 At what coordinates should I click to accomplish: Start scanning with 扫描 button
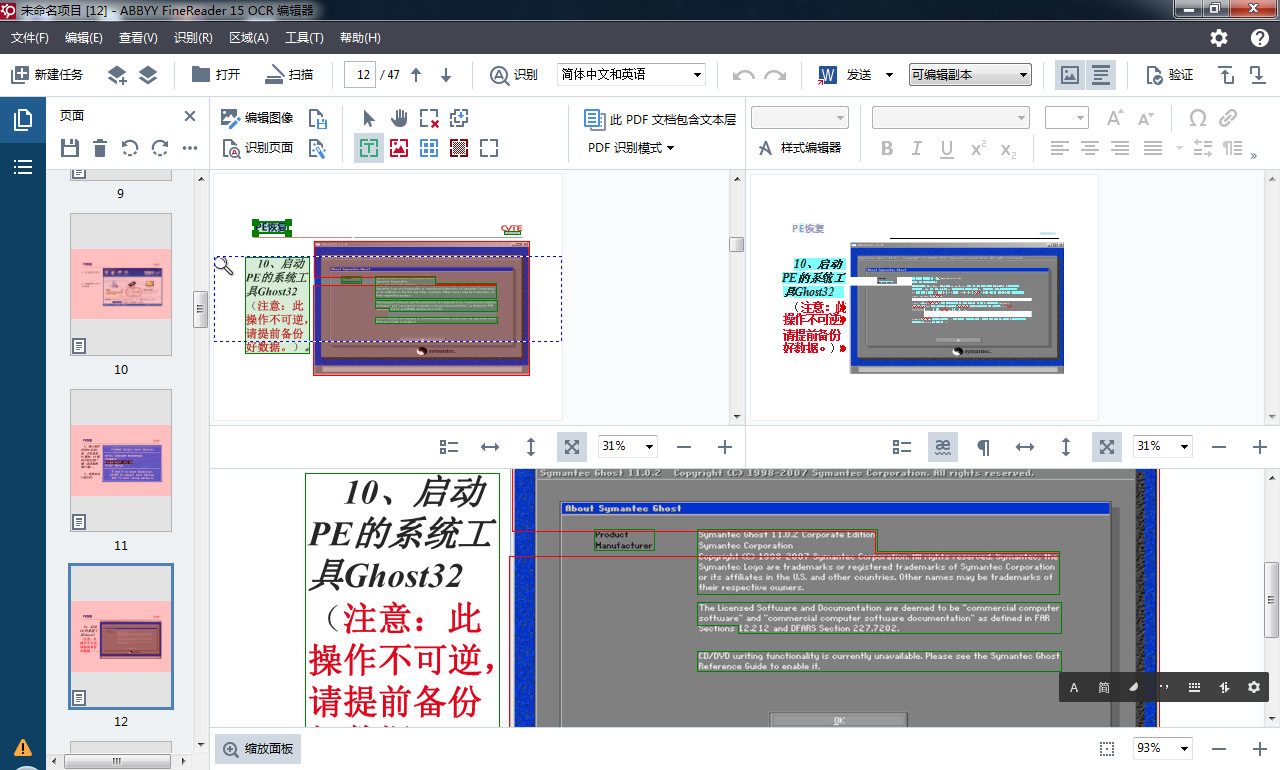[x=289, y=75]
